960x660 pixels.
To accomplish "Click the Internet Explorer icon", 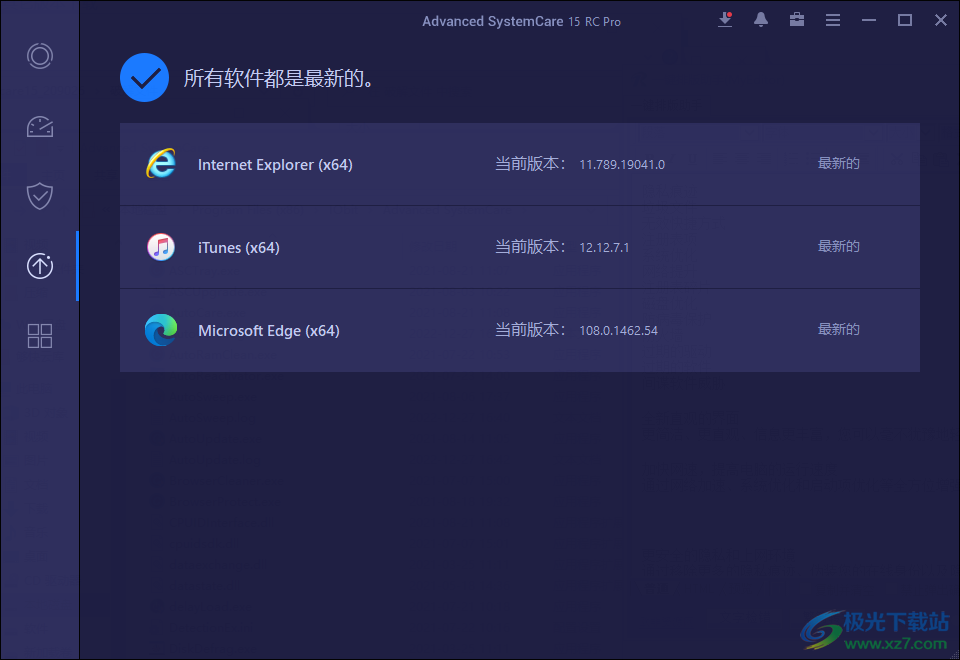I will click(160, 163).
